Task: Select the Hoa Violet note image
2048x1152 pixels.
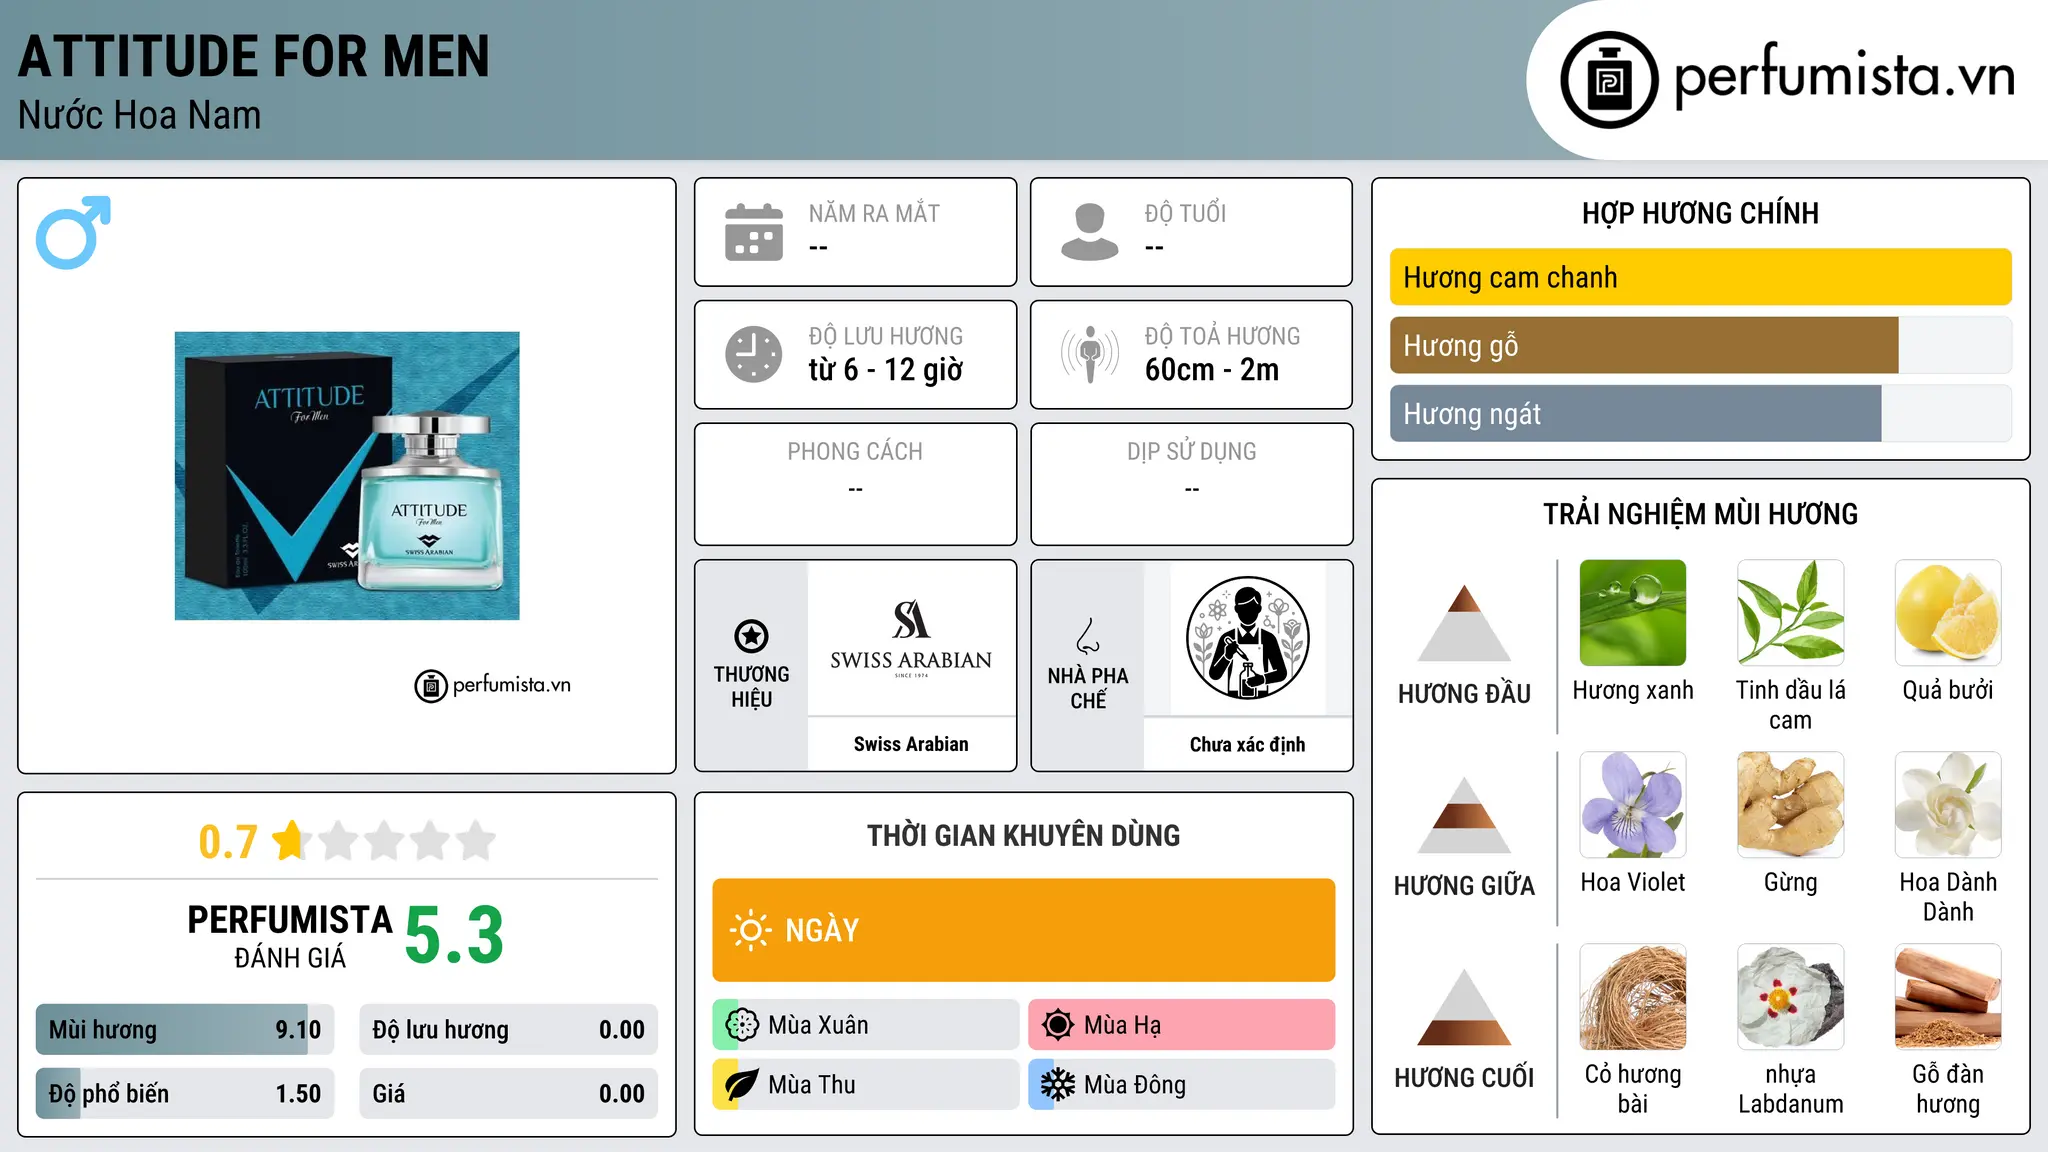Action: 1633,805
